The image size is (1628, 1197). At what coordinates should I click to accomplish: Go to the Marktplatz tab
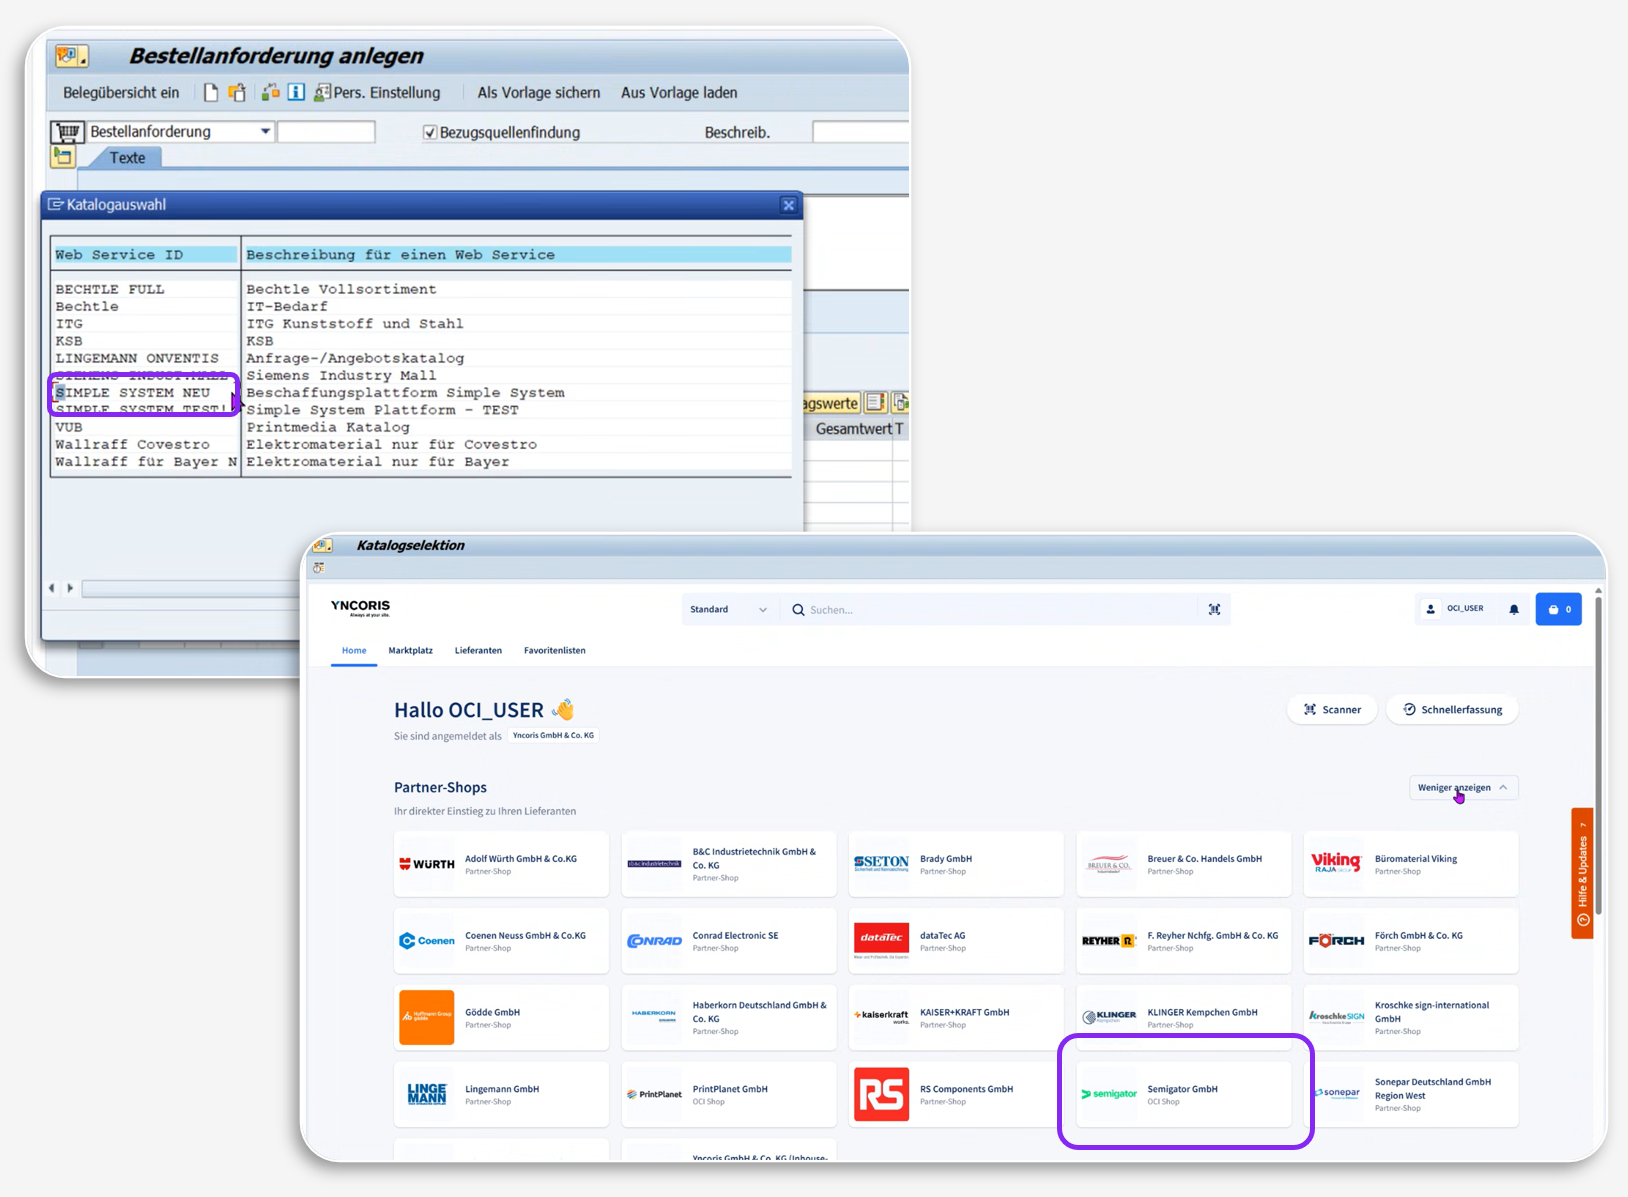coord(410,651)
